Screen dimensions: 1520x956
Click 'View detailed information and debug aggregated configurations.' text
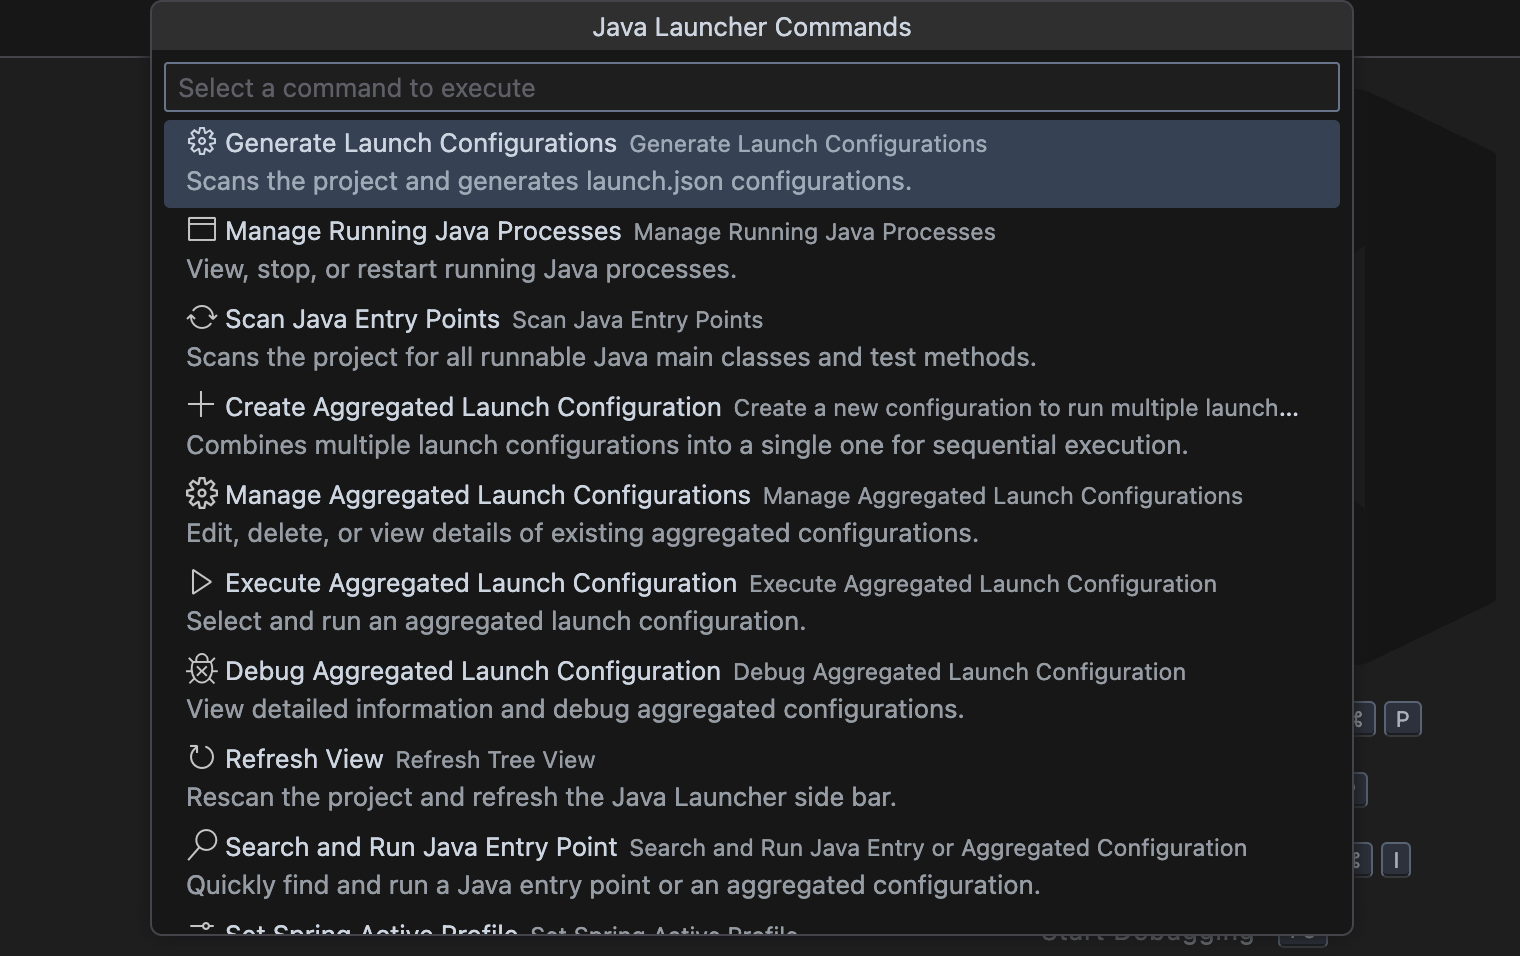(575, 709)
